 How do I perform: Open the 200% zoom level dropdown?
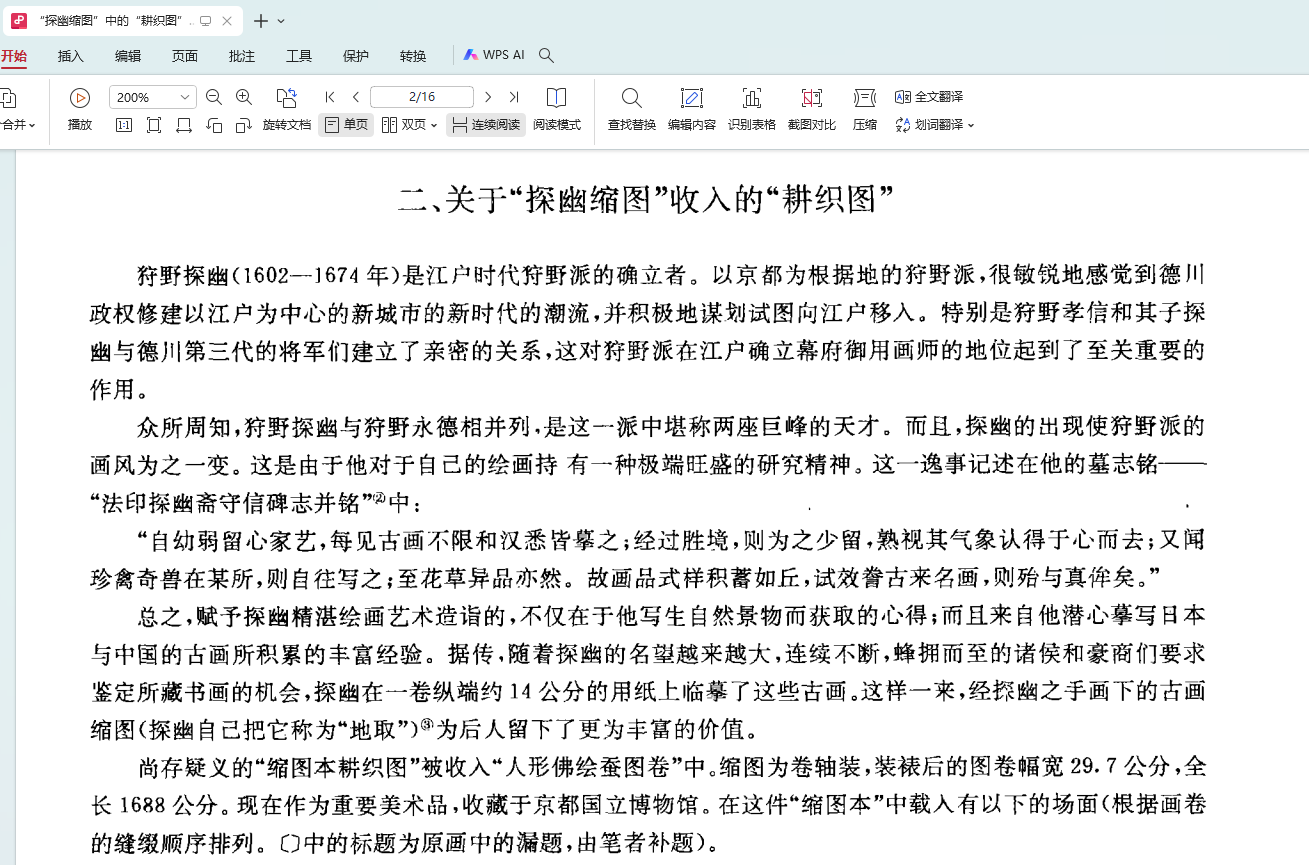click(185, 97)
